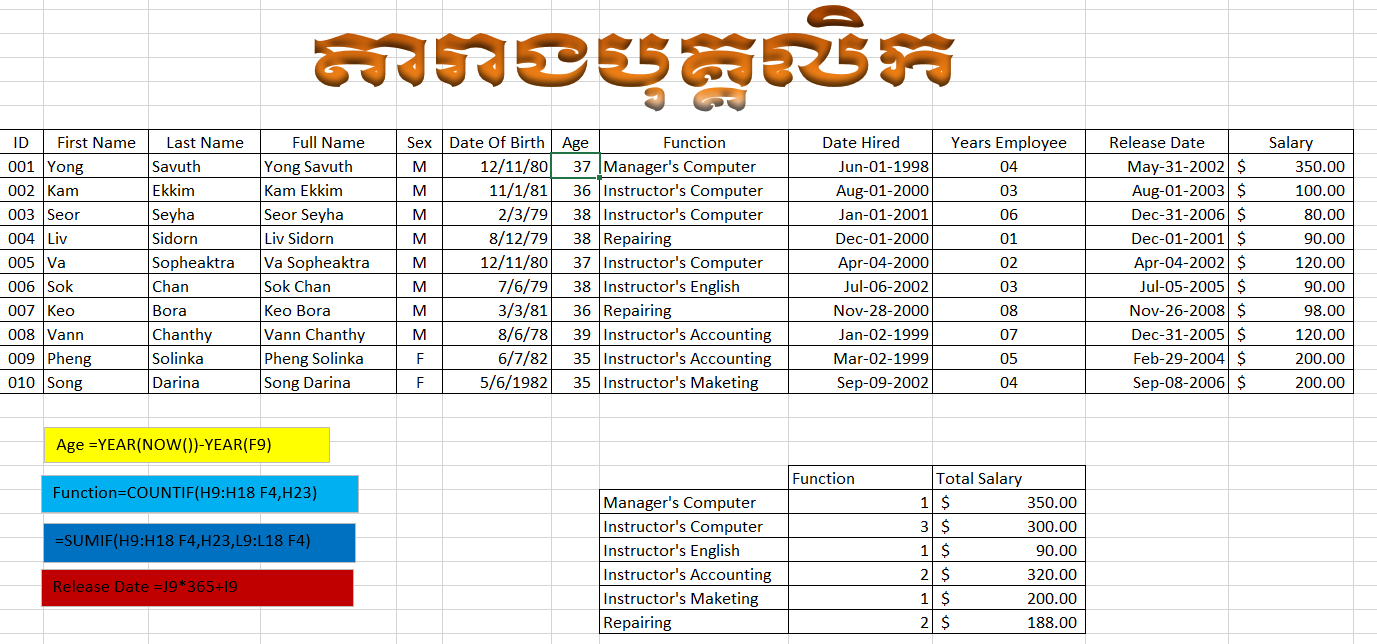Select full name cell Liv Sidorn

[x=328, y=238]
